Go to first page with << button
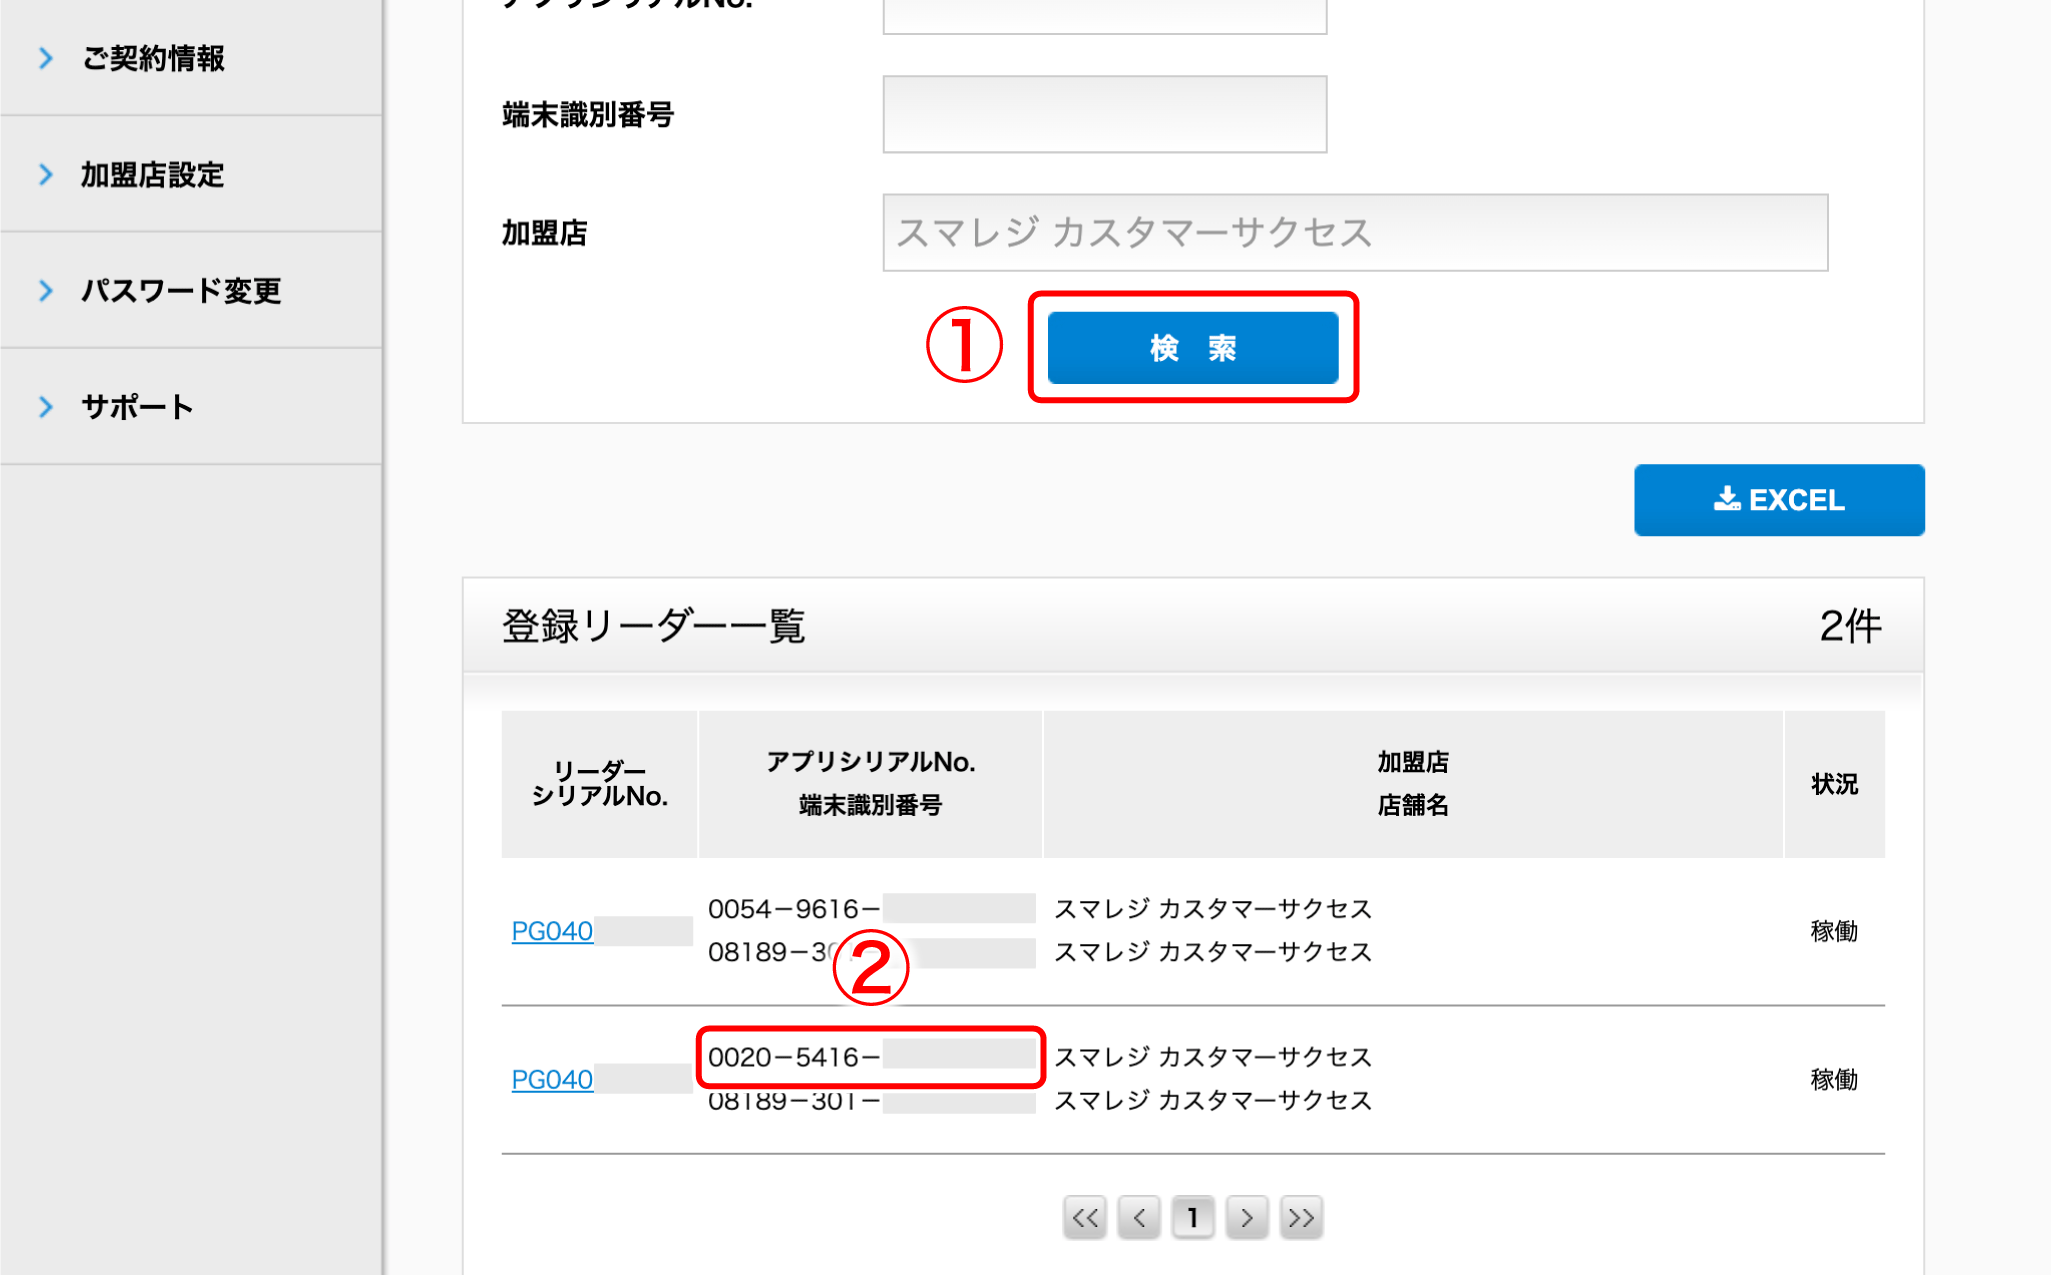 coord(1085,1217)
